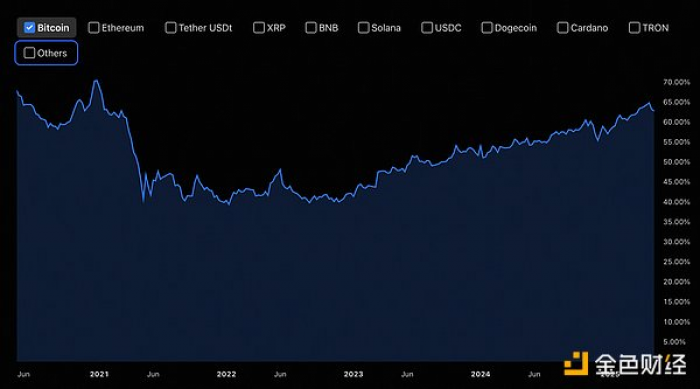The image size is (700, 389).
Task: Check the Others checkbox
Action: click(29, 53)
